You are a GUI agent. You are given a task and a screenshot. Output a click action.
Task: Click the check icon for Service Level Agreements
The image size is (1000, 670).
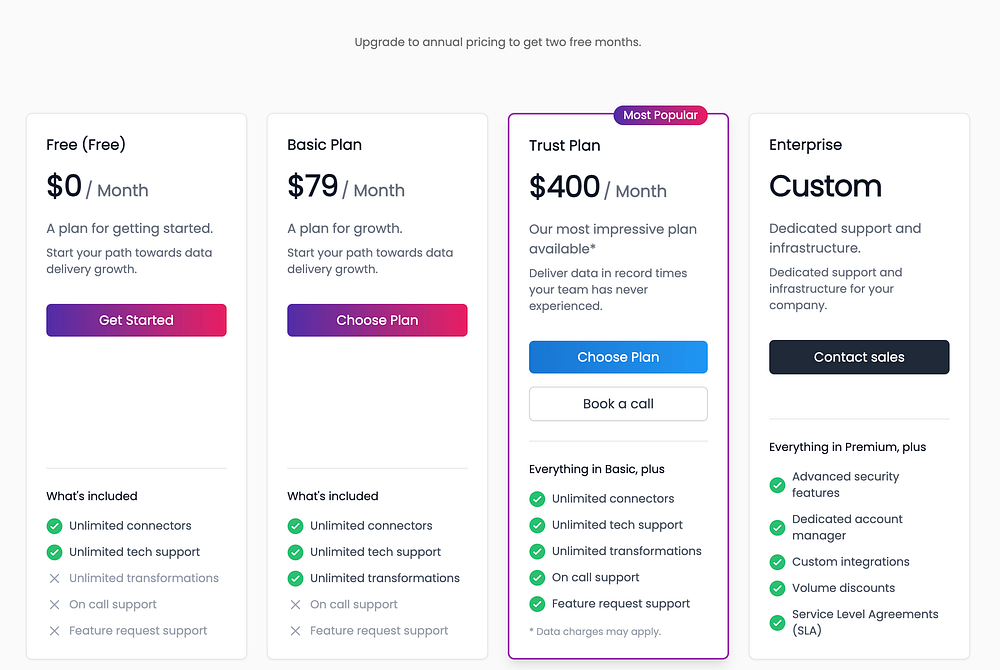[777, 622]
